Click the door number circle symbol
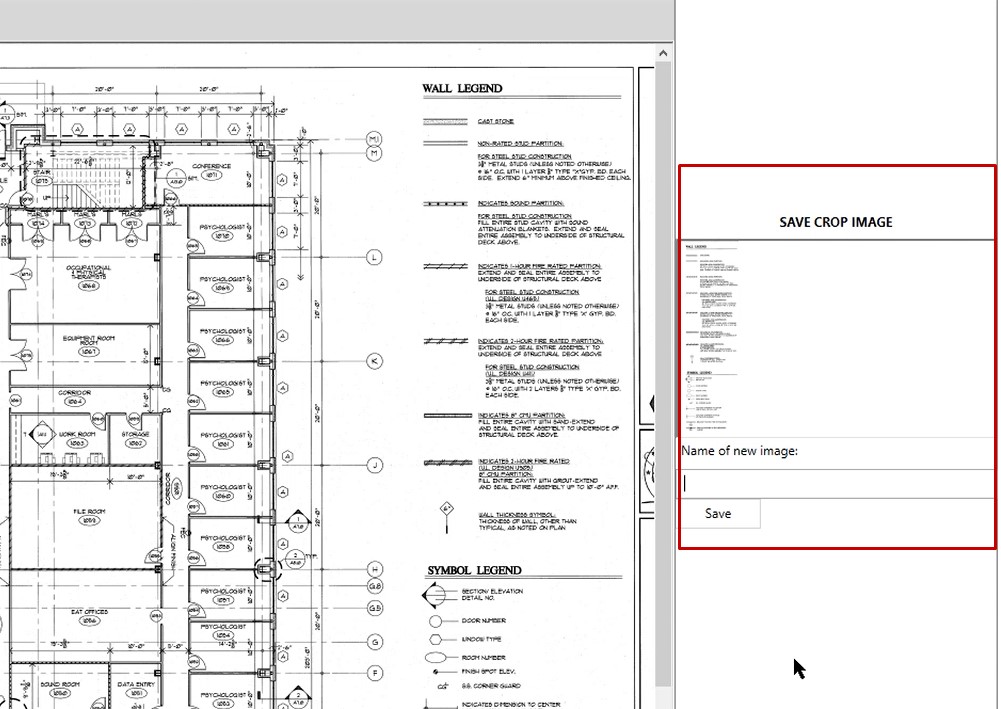This screenshot has height=709, width=1001. click(x=435, y=620)
